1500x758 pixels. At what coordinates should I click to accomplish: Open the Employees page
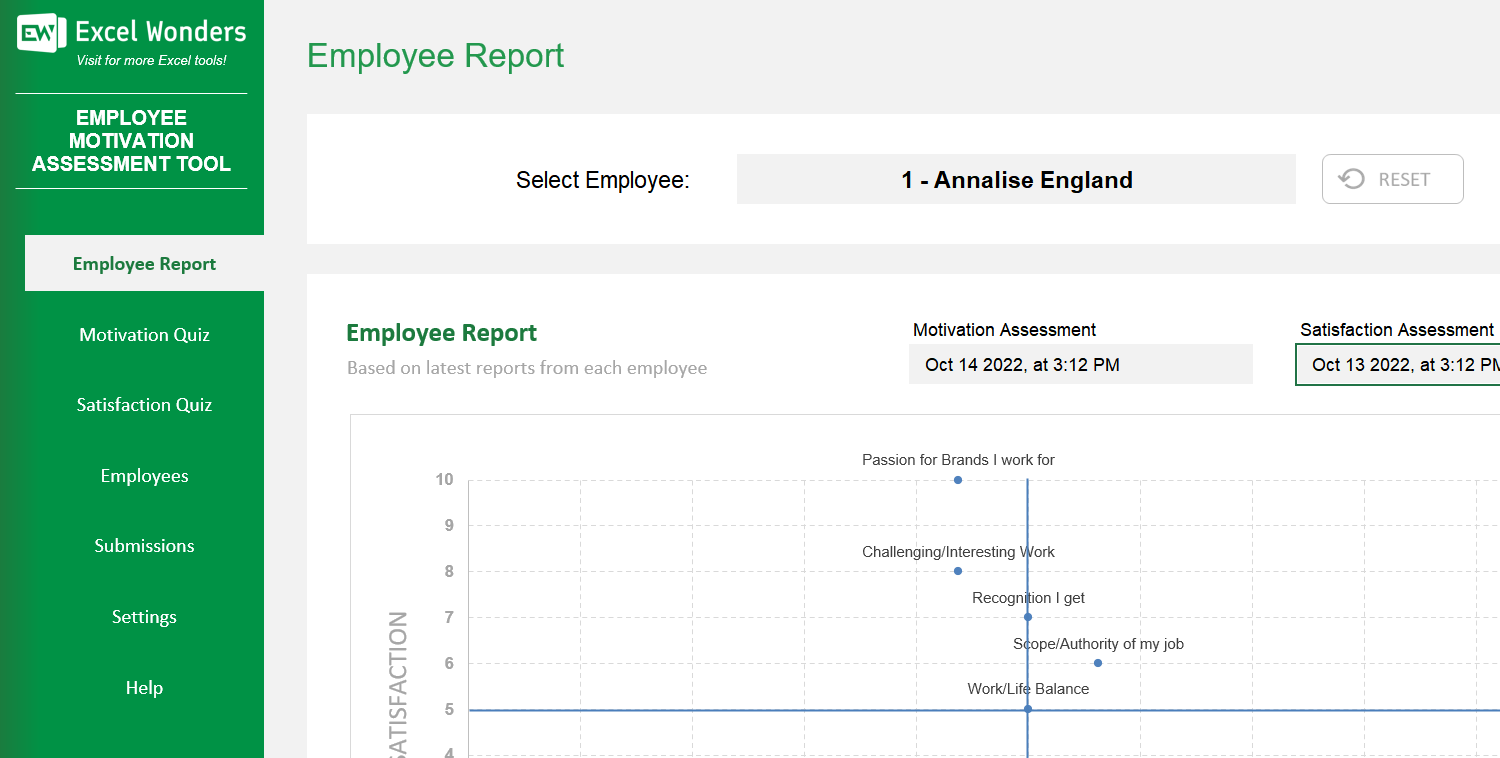[144, 475]
